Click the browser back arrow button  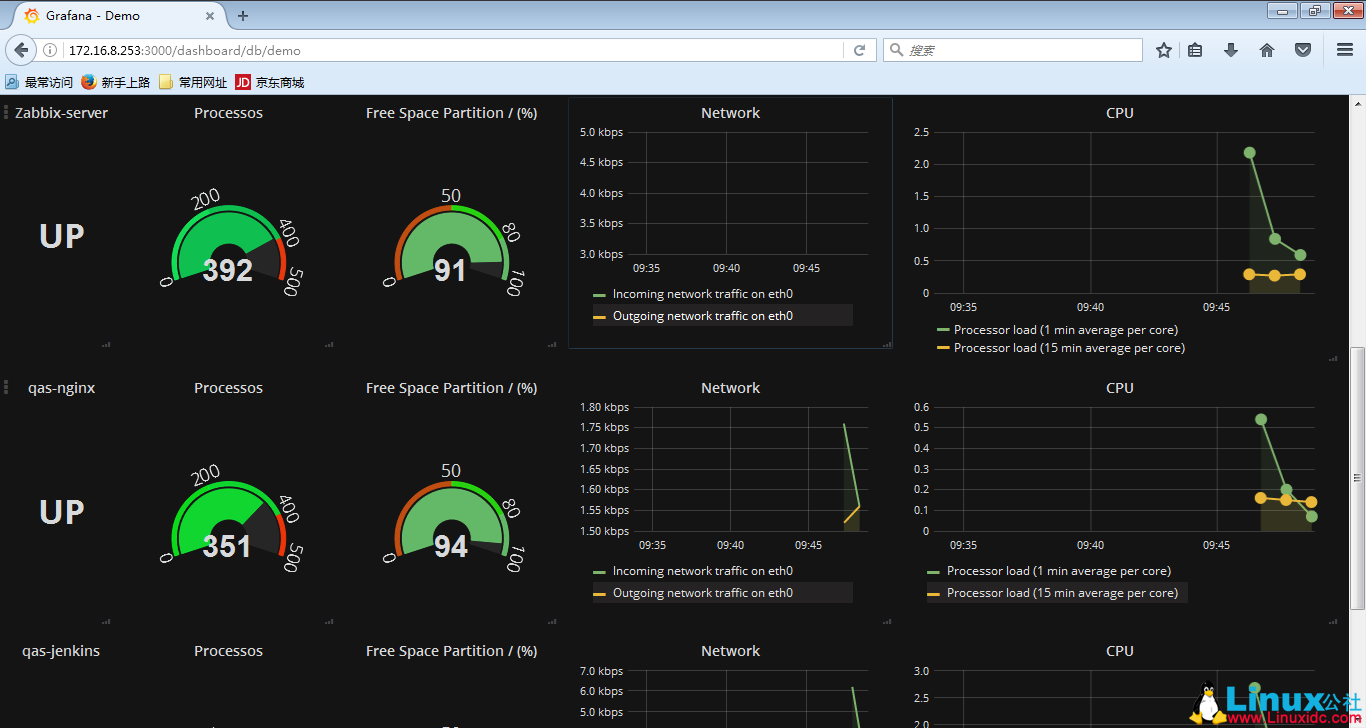click(x=22, y=50)
